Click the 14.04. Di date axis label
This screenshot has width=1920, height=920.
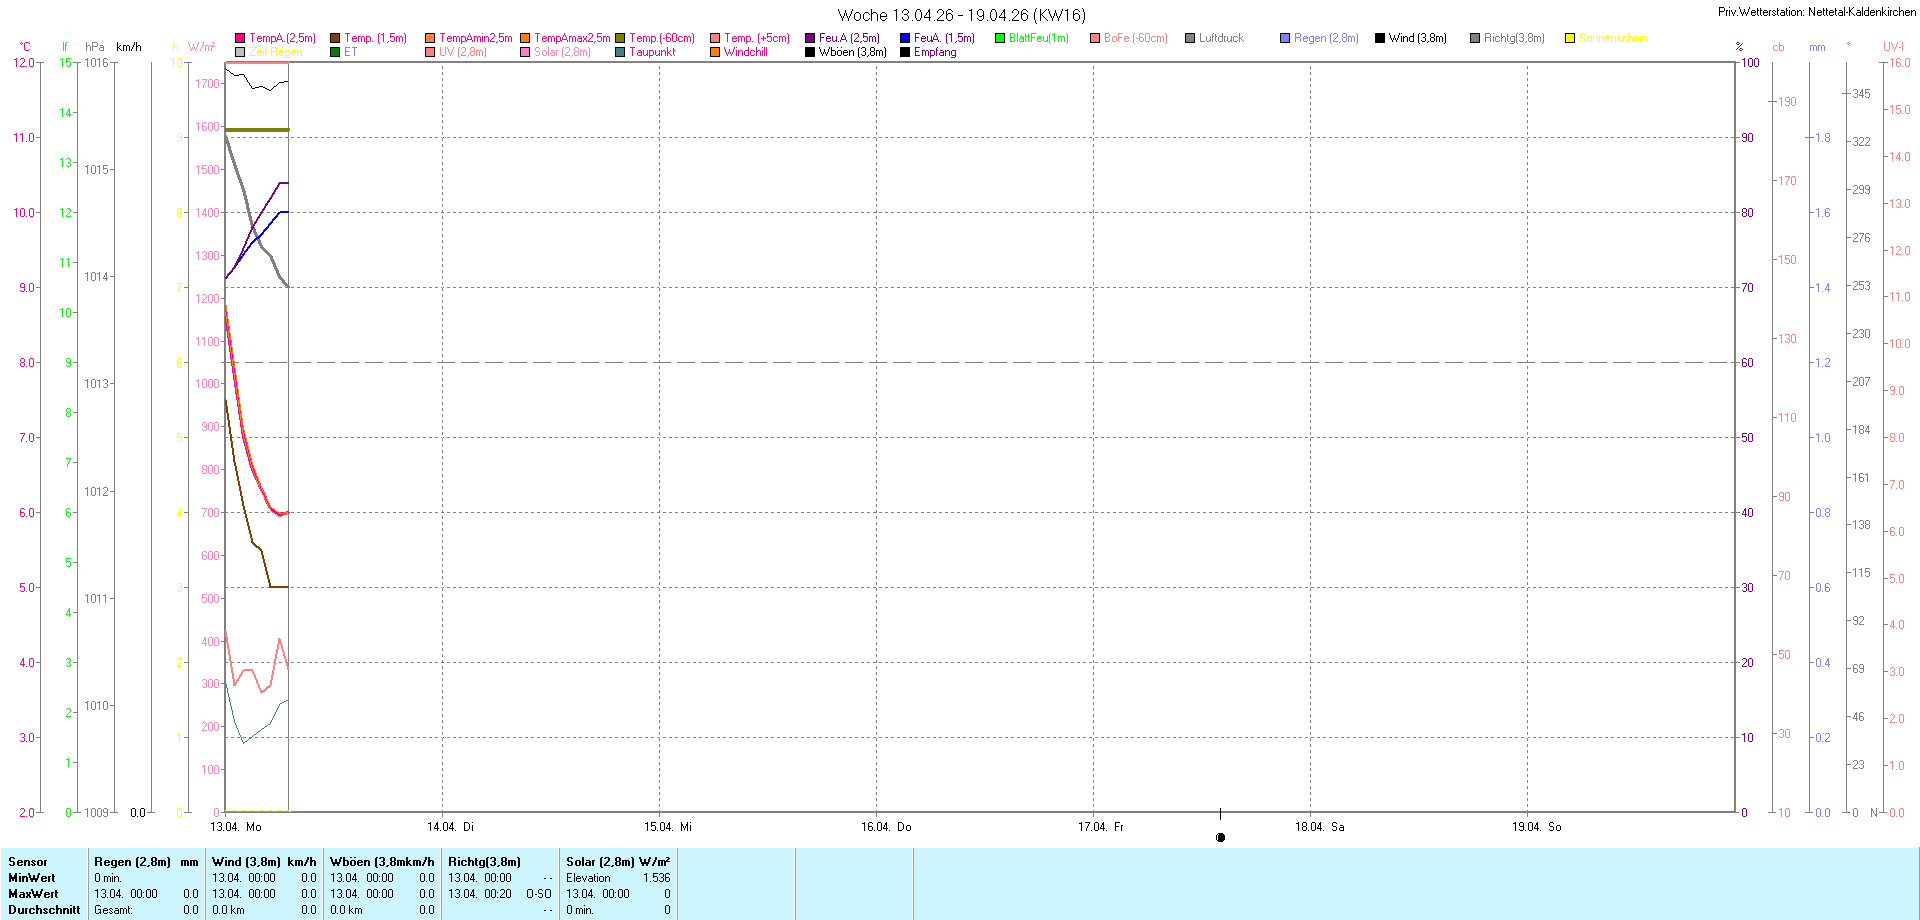(450, 827)
